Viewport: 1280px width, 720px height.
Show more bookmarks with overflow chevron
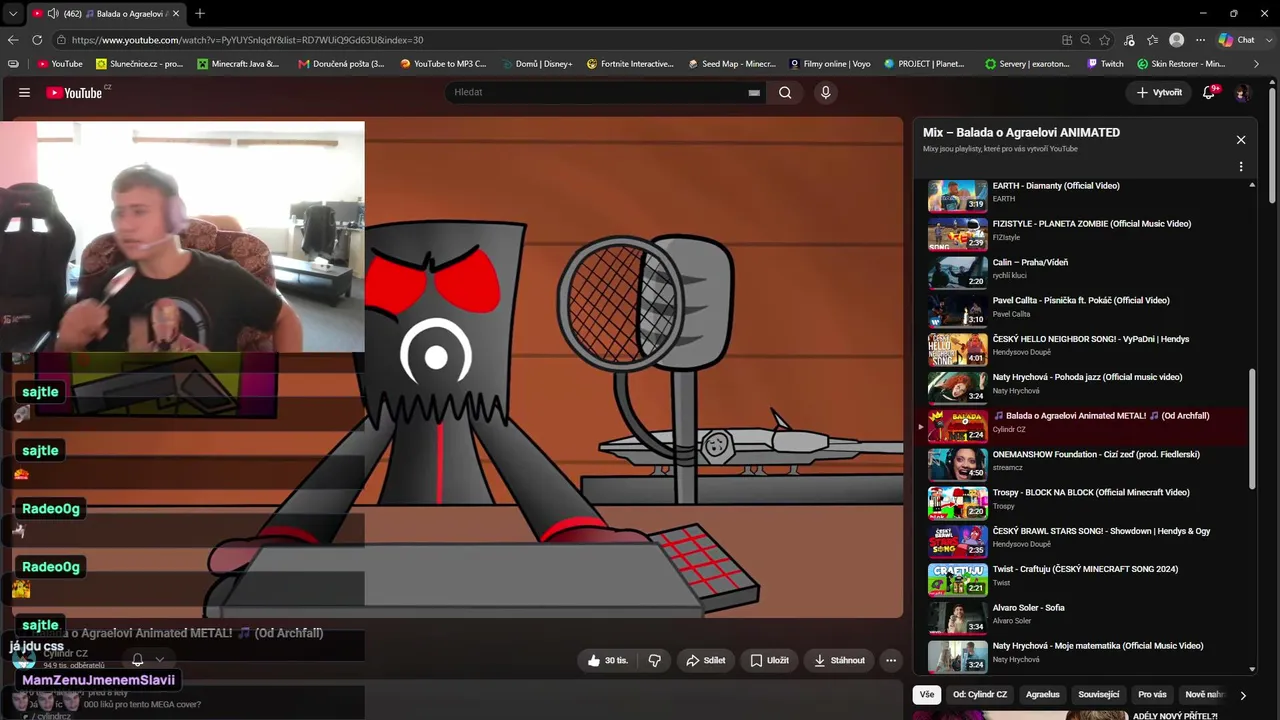tap(1257, 64)
